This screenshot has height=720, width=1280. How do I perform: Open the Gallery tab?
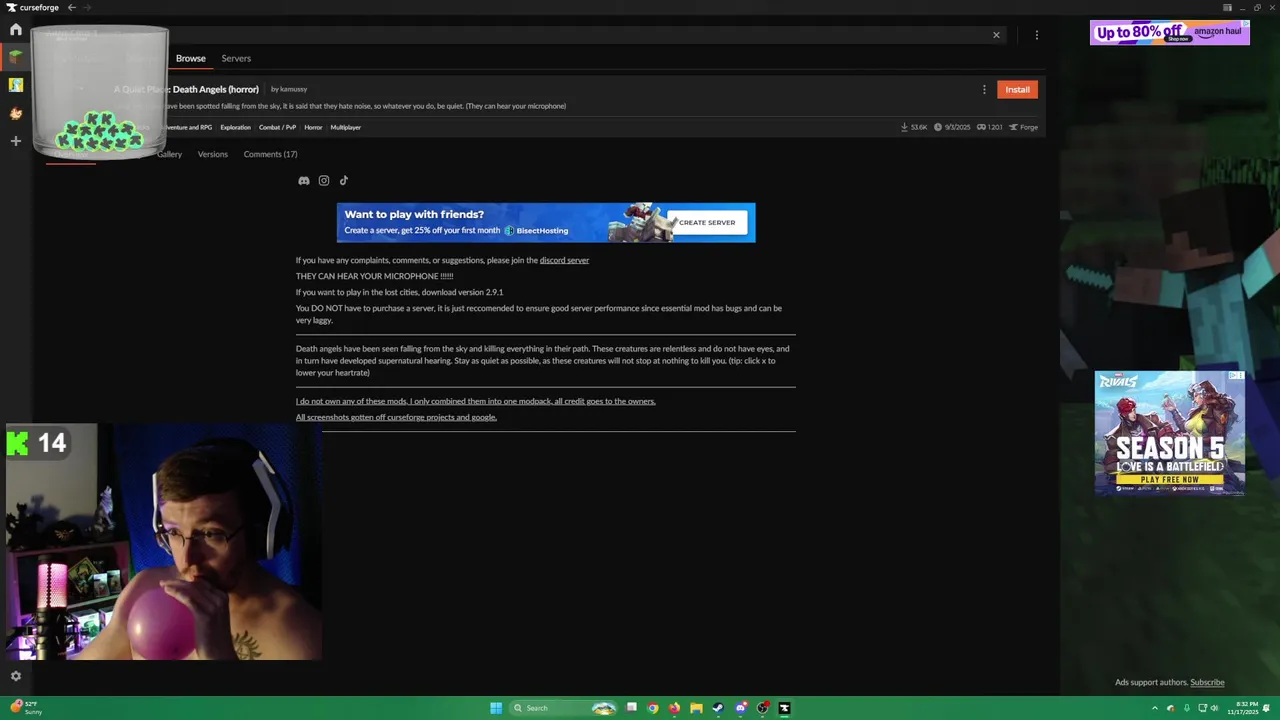click(169, 154)
